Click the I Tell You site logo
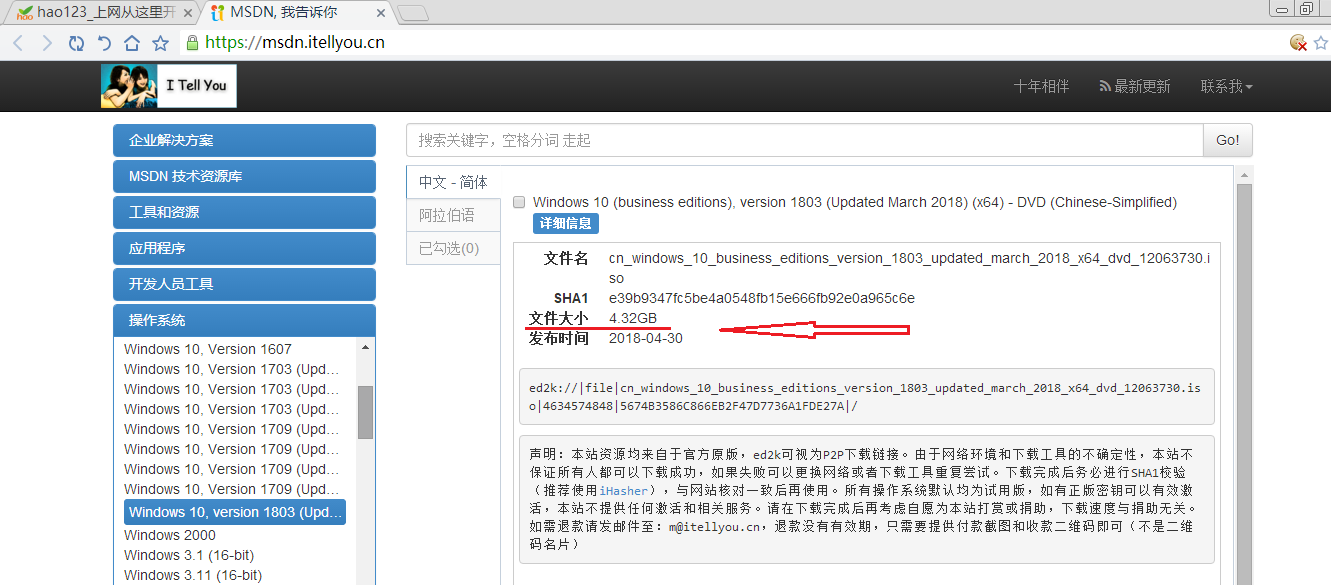Screen dimensions: 1331x585 [x=169, y=86]
